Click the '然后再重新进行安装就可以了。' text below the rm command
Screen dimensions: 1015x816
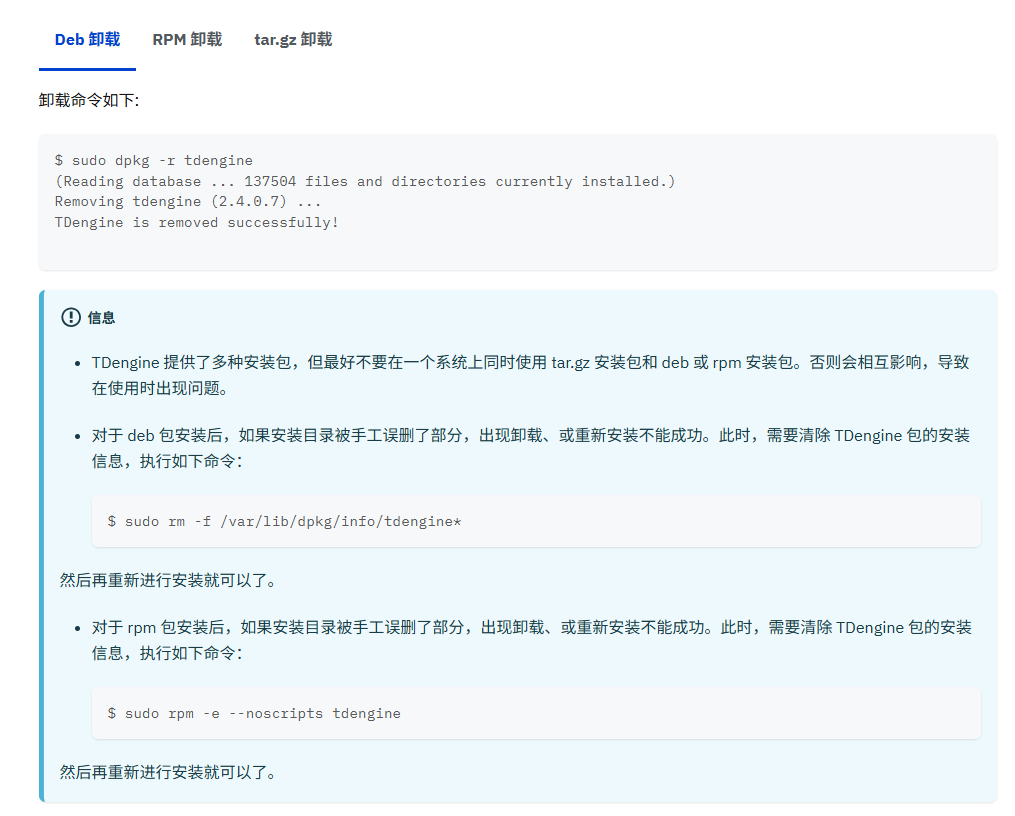[169, 580]
